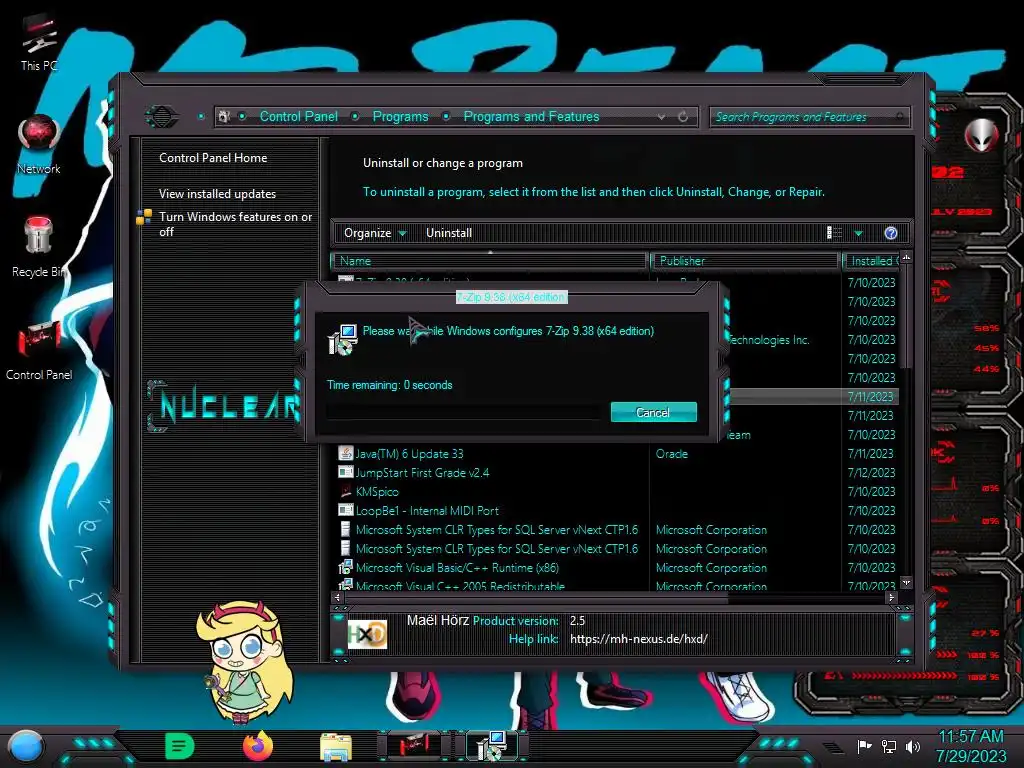Click 7/12/2023 install date cell
The image size is (1024, 768).
click(x=871, y=473)
